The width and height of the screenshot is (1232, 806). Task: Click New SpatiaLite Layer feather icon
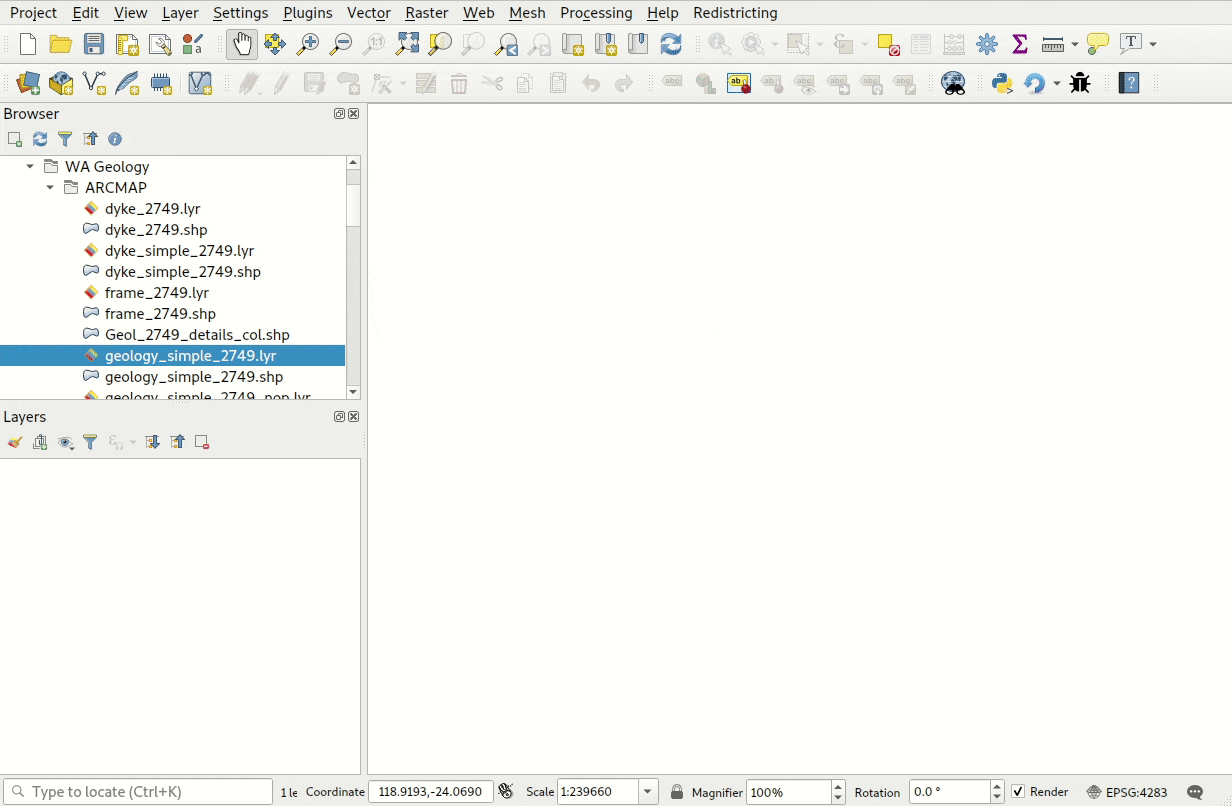(x=127, y=83)
